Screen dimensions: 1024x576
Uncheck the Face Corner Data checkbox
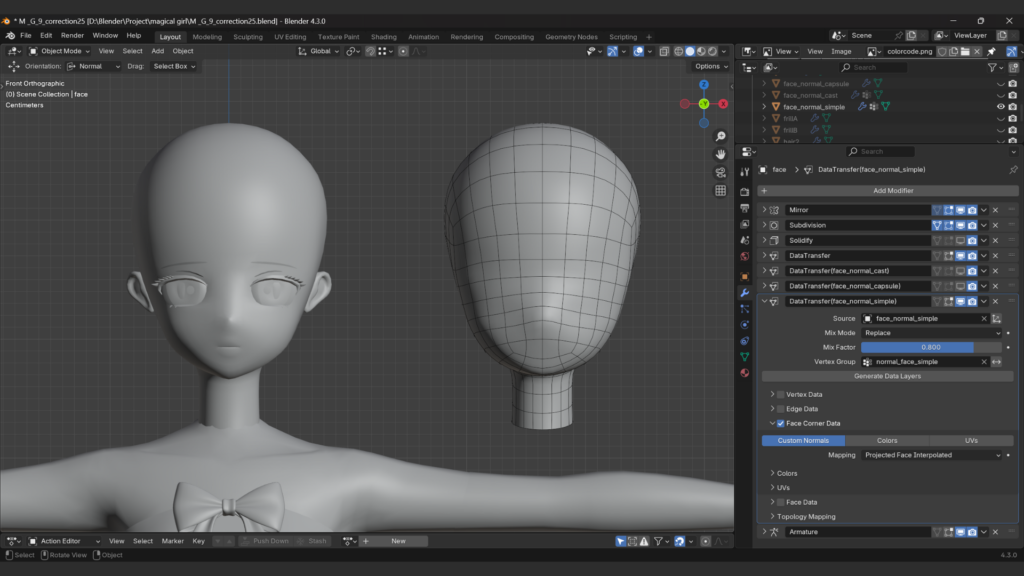point(781,423)
